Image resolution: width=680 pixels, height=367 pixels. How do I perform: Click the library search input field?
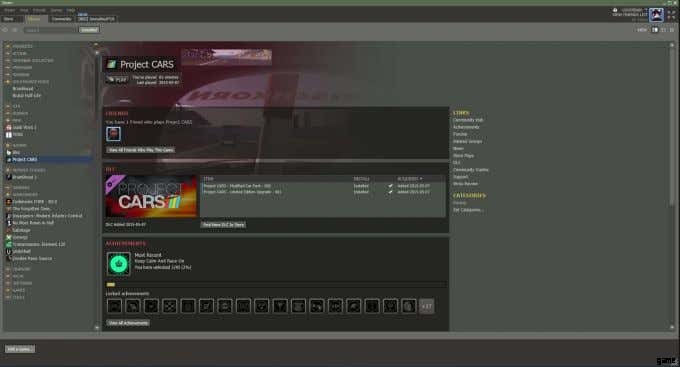click(50, 30)
